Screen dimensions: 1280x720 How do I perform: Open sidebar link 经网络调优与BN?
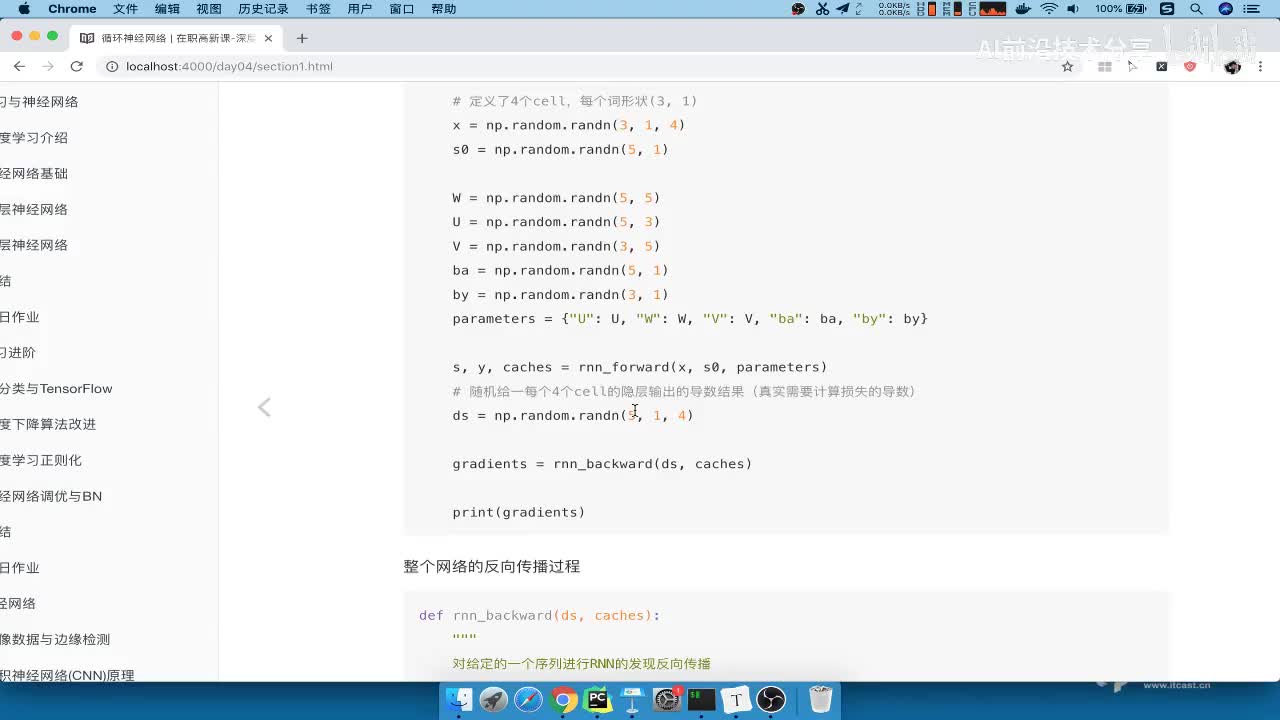click(x=51, y=496)
